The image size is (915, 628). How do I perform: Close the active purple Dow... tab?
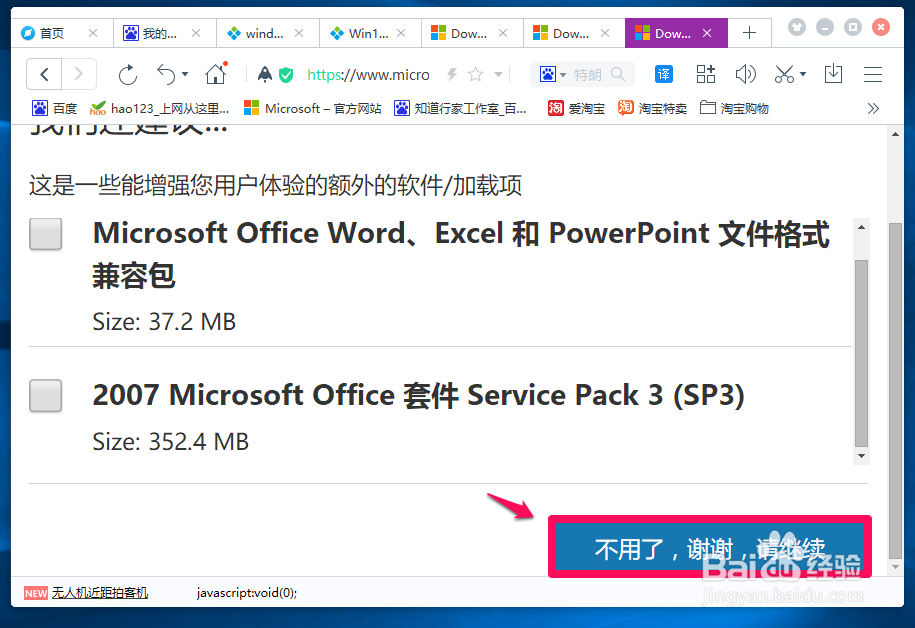(x=707, y=33)
